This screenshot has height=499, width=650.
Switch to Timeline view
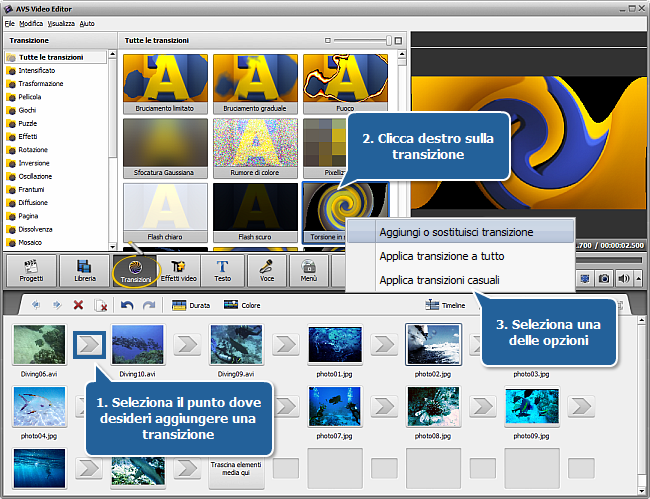[445, 305]
